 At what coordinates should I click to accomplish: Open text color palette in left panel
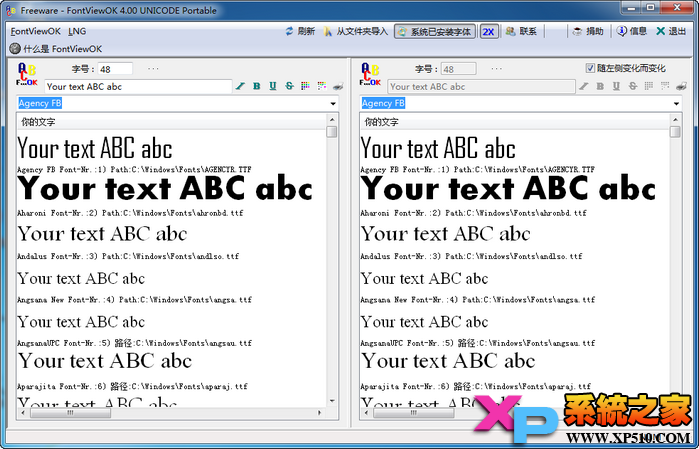[x=305, y=86]
